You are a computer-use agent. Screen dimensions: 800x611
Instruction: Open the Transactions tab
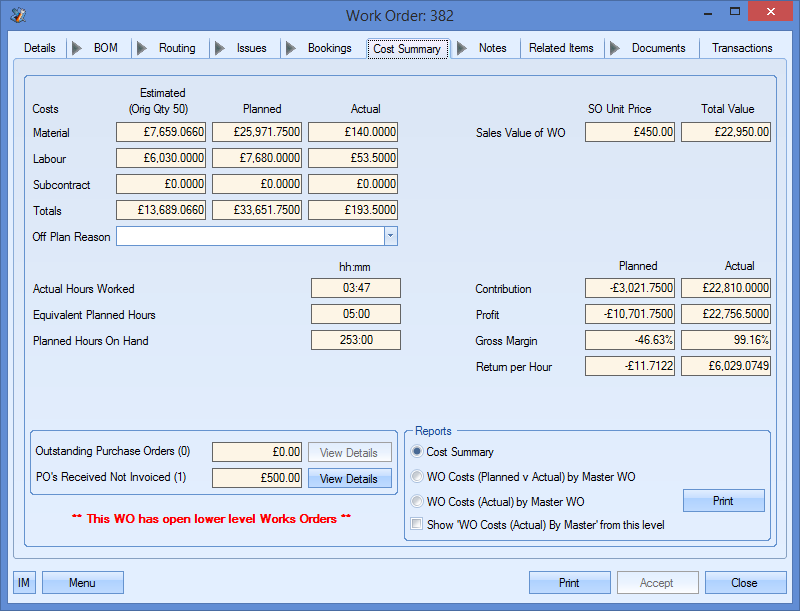(x=741, y=48)
